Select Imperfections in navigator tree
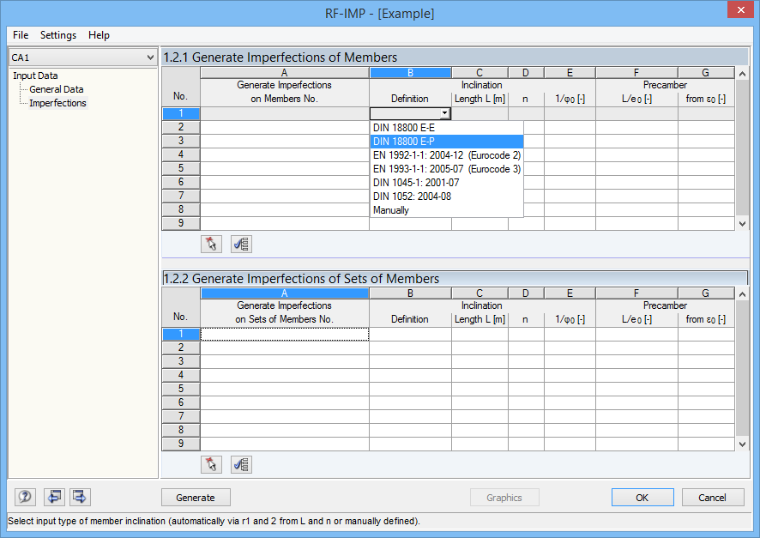Image resolution: width=760 pixels, height=538 pixels. [58, 103]
